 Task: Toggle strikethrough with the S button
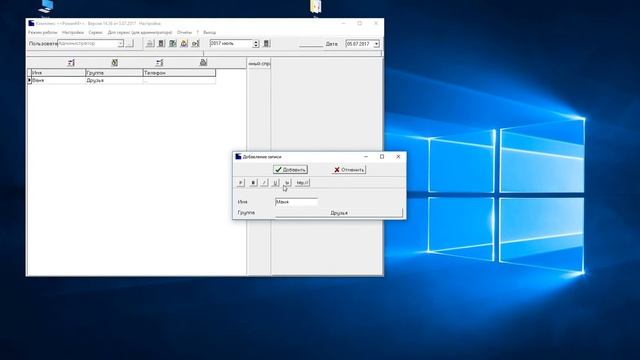click(x=287, y=182)
